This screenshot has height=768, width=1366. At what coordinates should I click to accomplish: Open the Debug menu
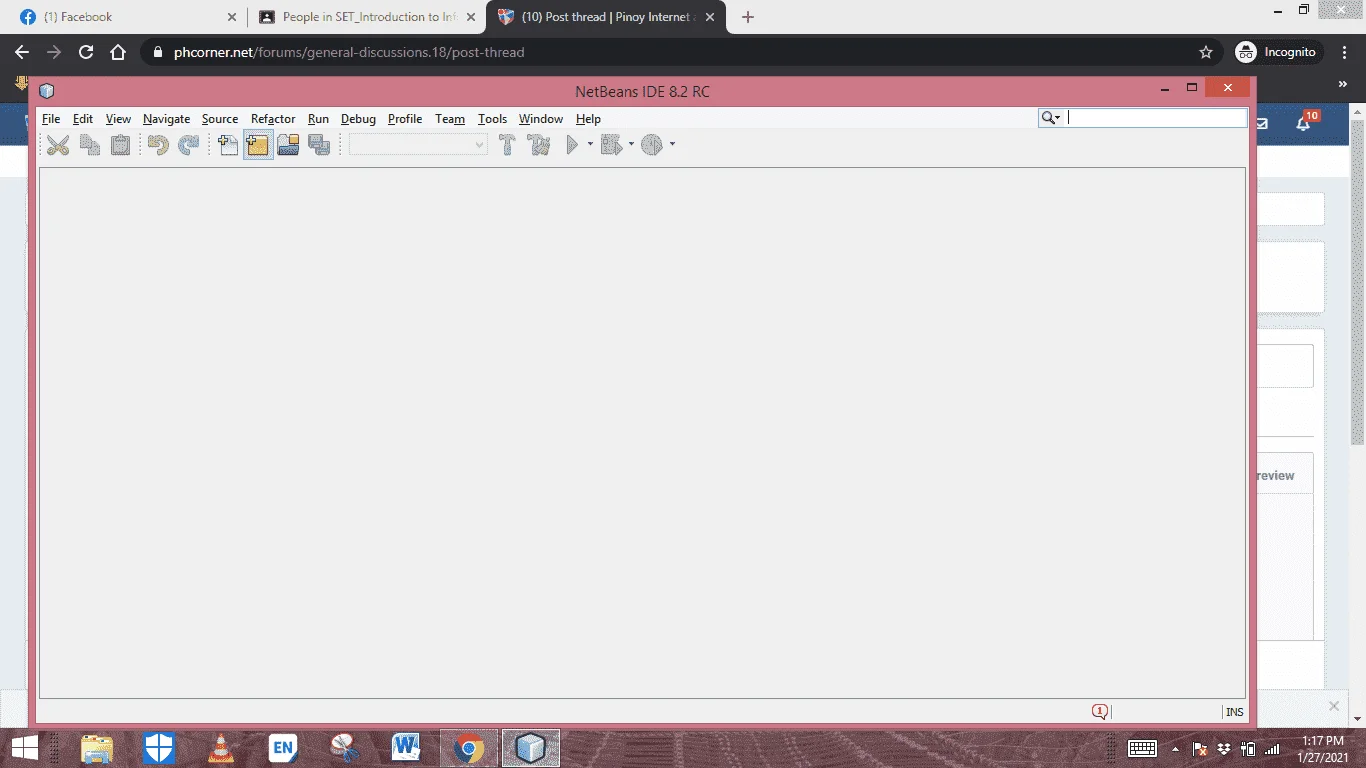(358, 119)
